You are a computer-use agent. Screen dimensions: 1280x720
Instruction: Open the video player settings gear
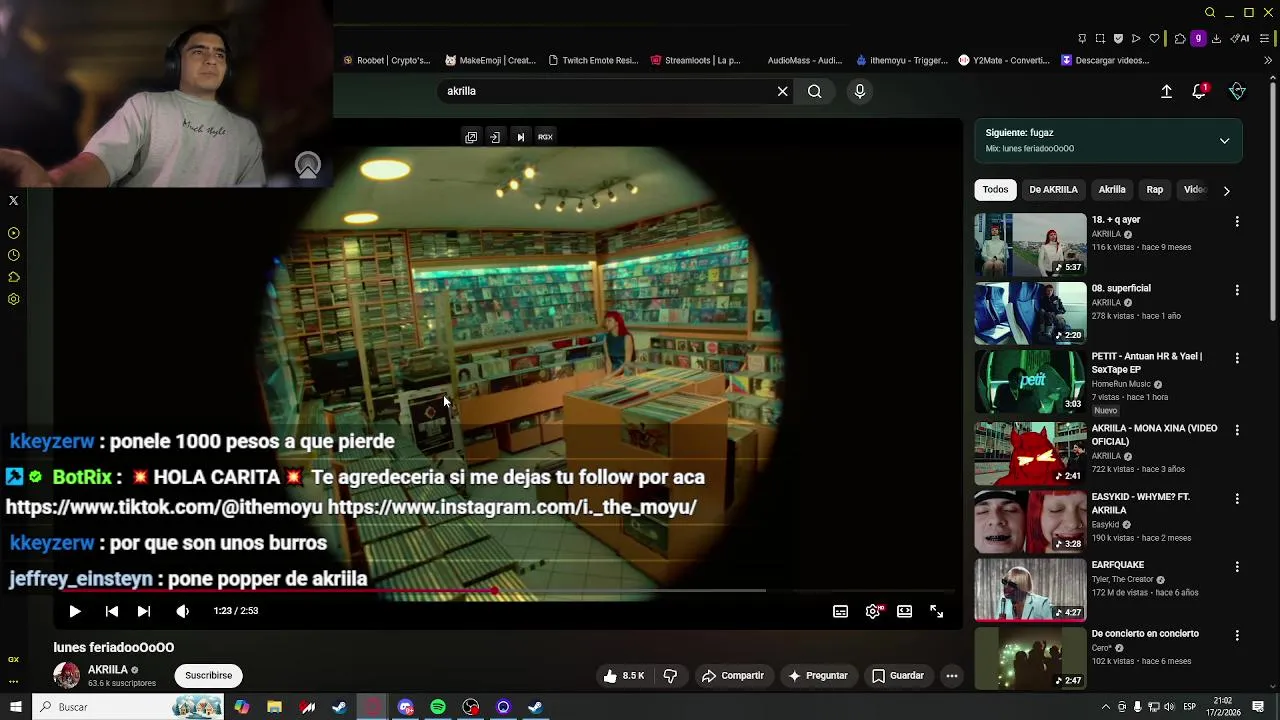coord(873,611)
